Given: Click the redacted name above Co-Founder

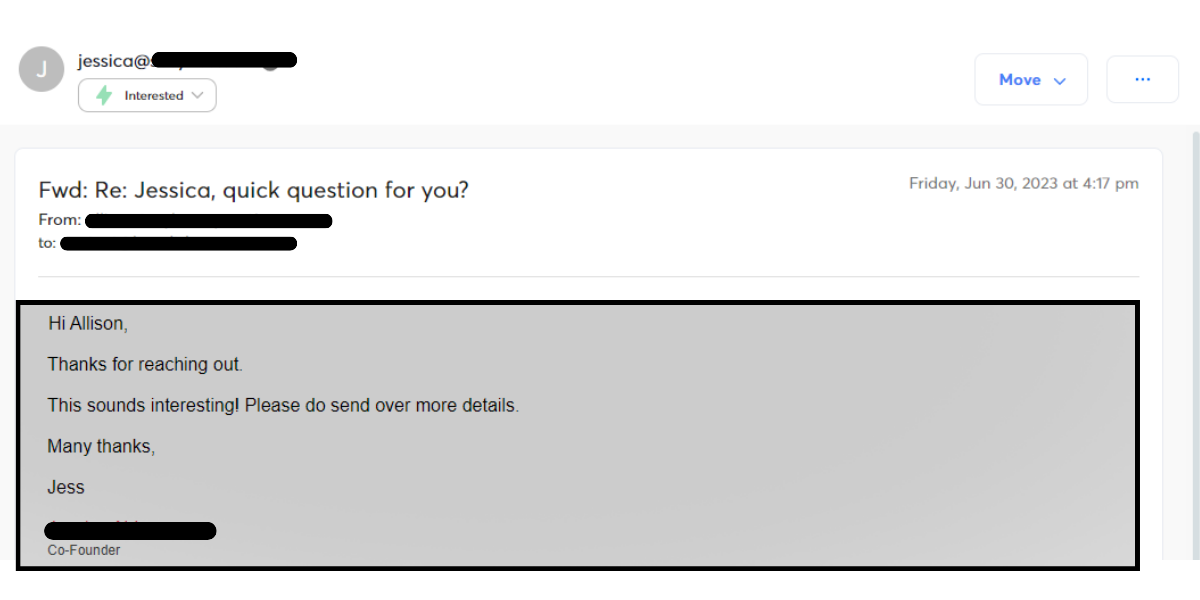Looking at the screenshot, I should [130, 530].
